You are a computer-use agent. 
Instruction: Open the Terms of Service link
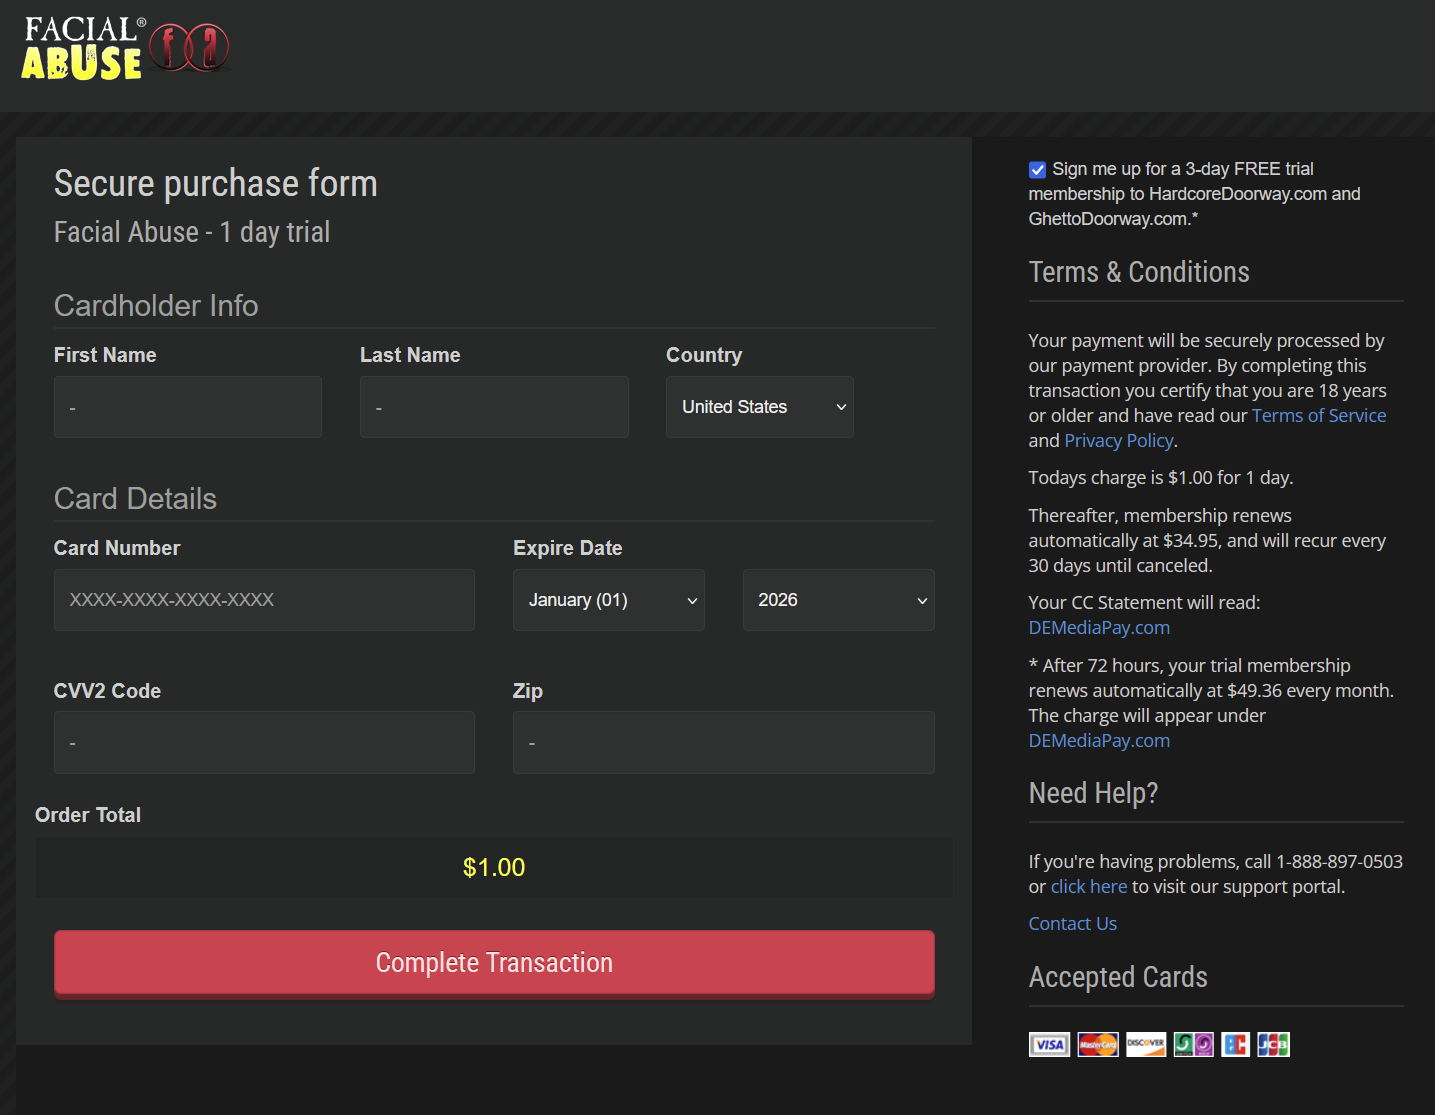click(x=1319, y=416)
